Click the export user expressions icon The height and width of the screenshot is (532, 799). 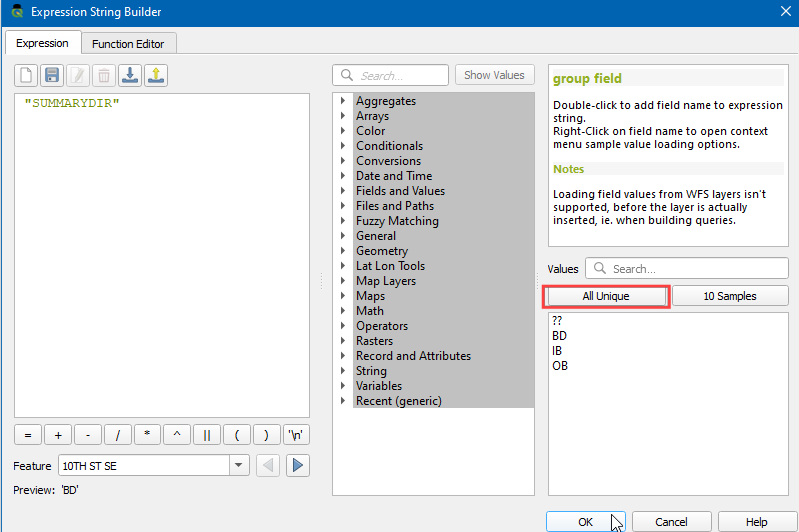[x=156, y=75]
